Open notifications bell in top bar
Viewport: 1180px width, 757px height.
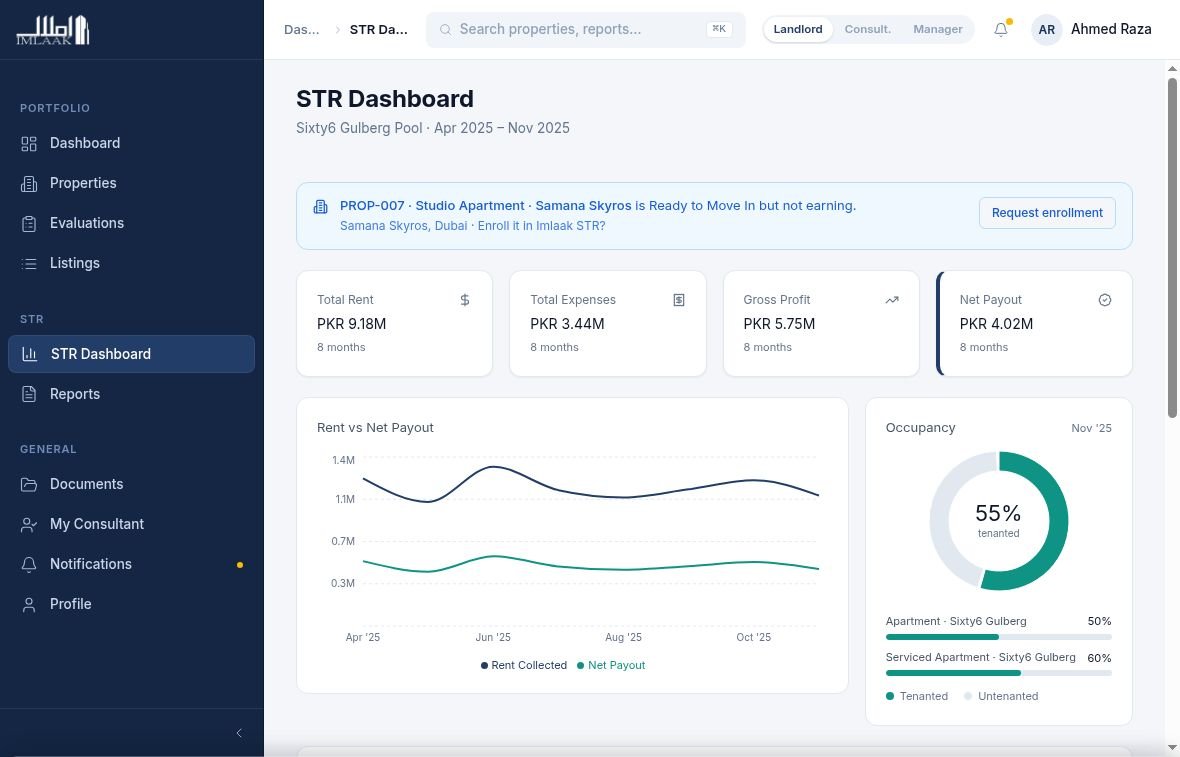click(x=1001, y=29)
